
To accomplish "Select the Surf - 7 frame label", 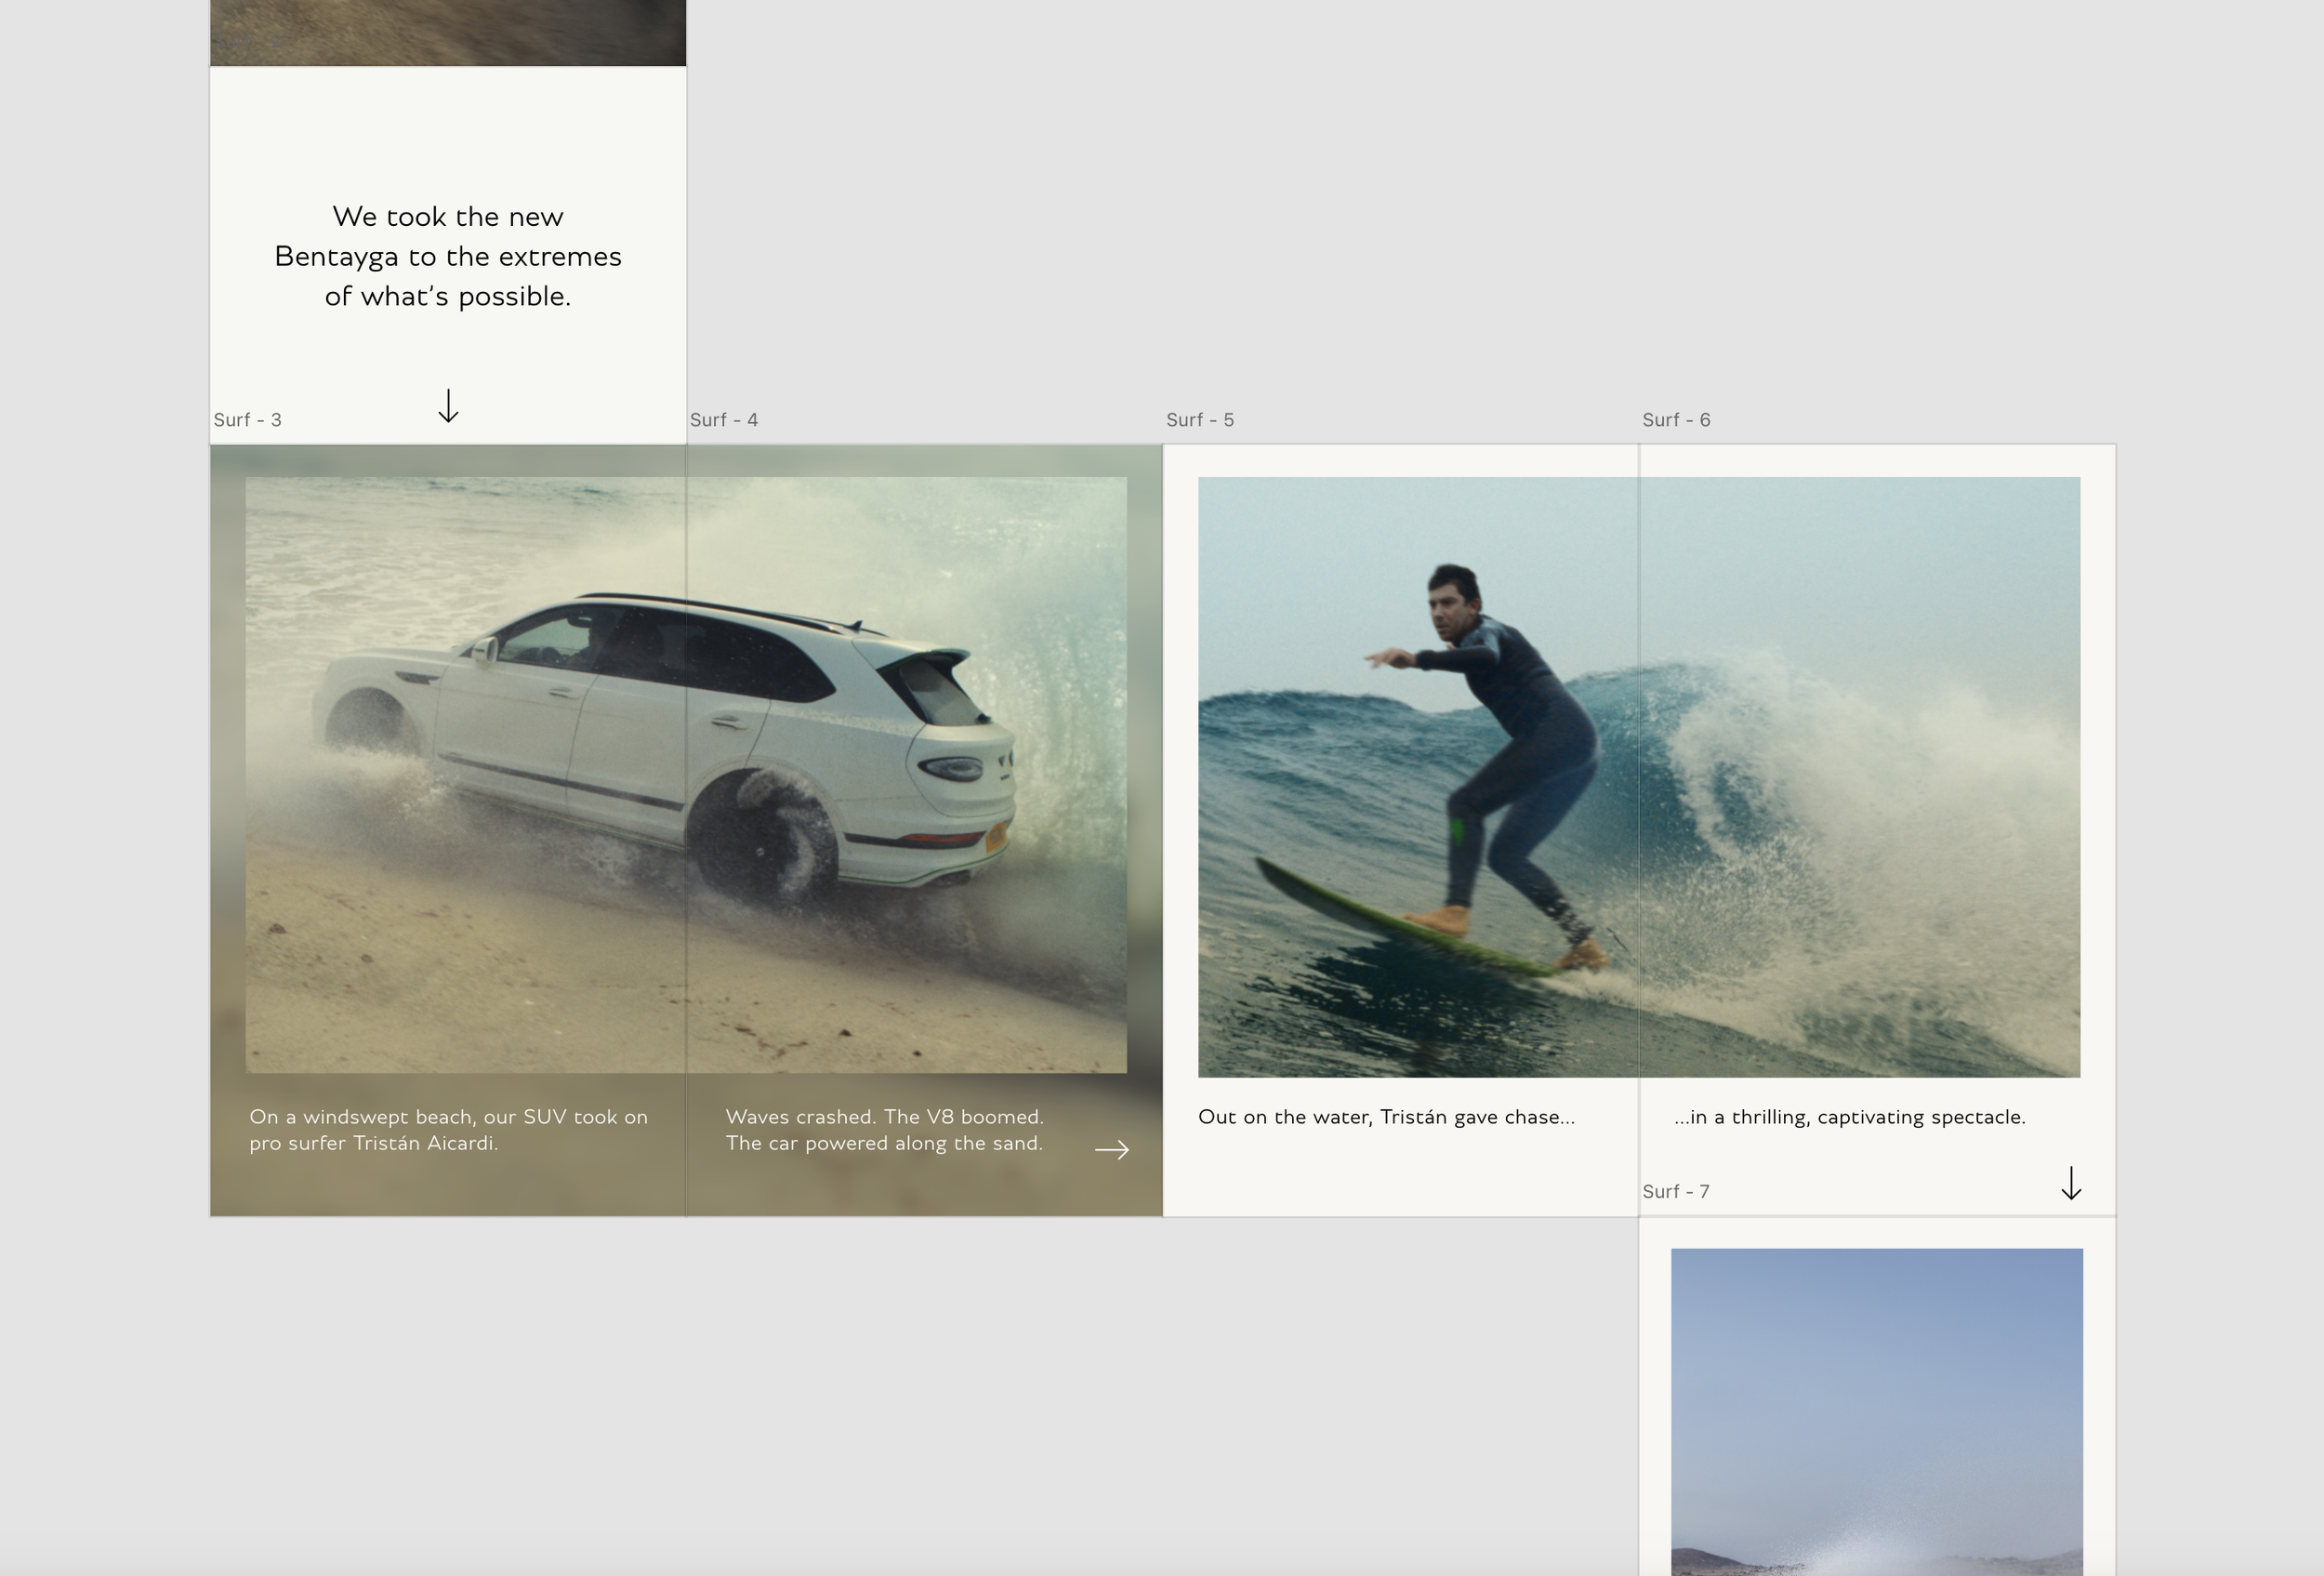I will [1675, 1192].
